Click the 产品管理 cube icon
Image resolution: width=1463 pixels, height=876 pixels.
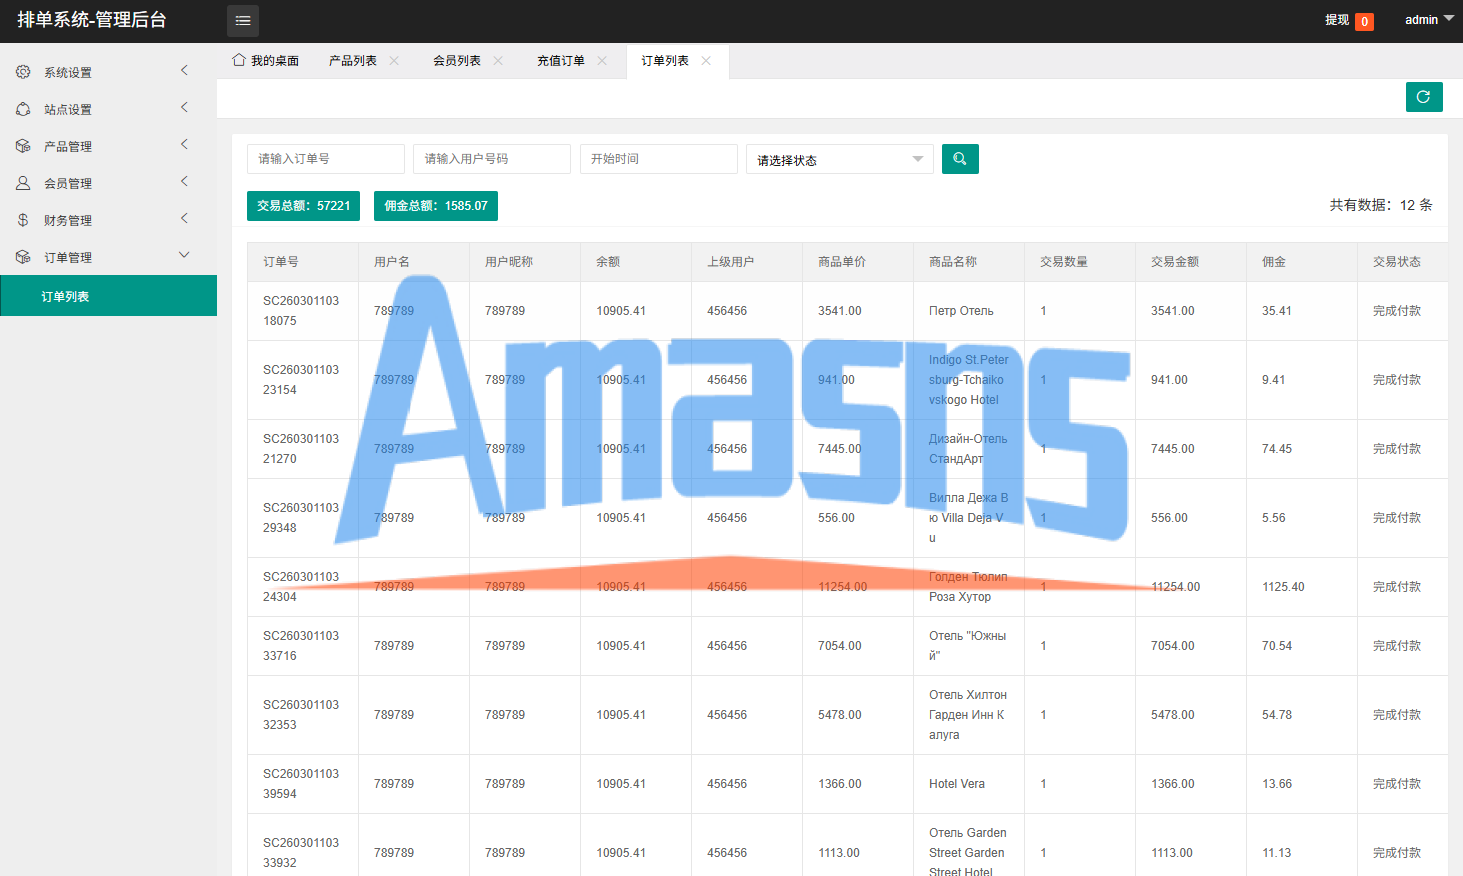(23, 146)
